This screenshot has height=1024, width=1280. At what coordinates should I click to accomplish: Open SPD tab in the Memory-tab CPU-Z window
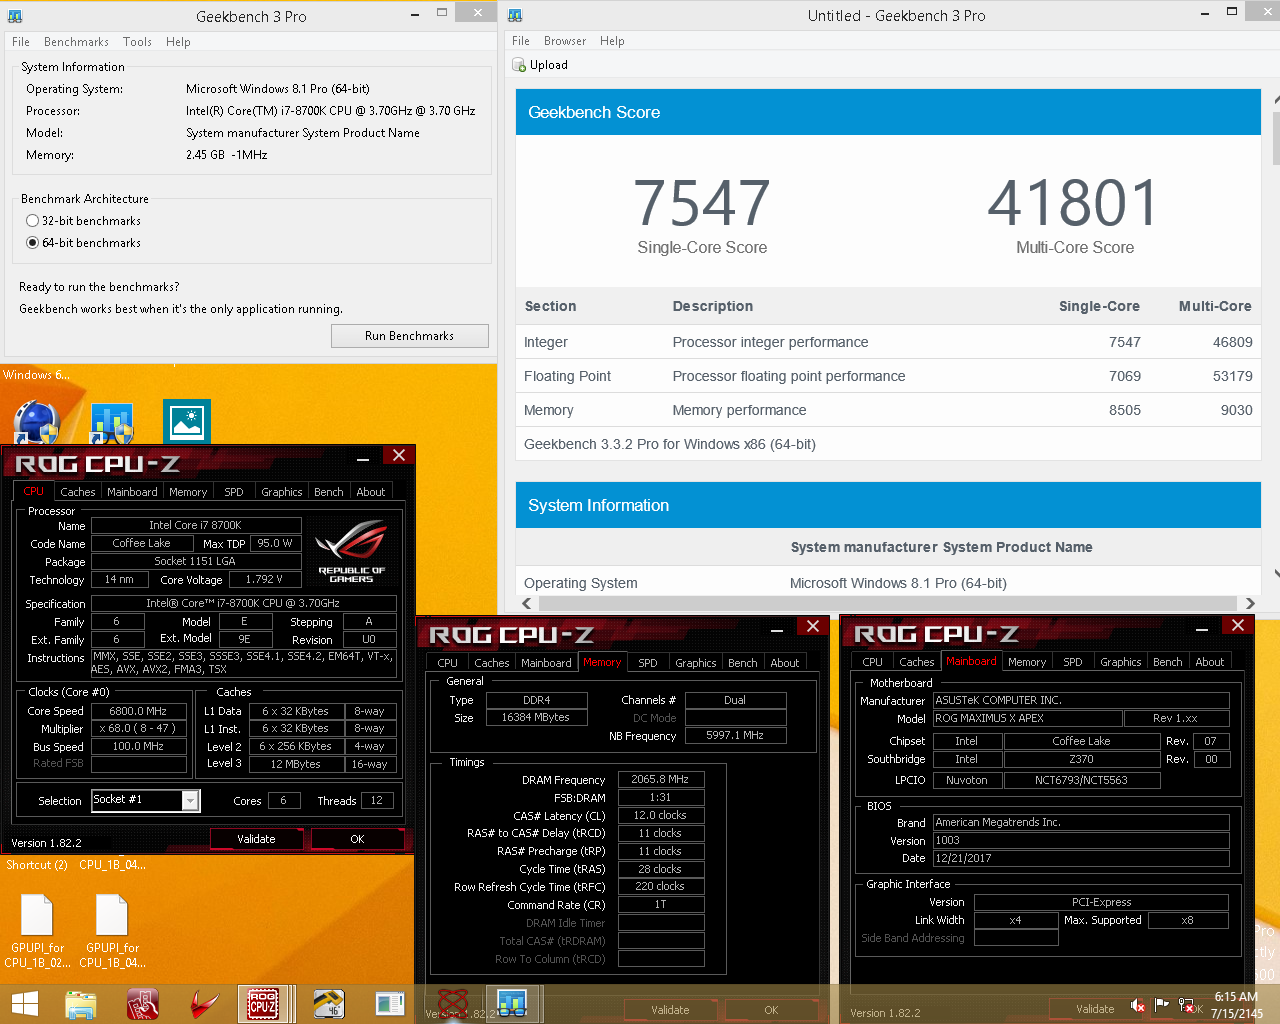[x=648, y=663]
